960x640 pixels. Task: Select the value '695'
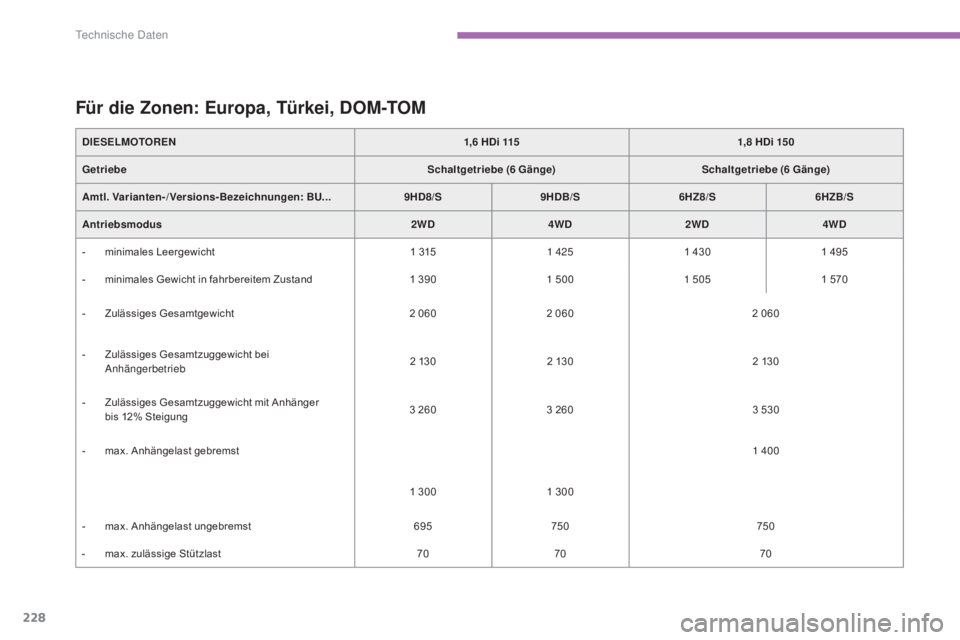click(423, 526)
